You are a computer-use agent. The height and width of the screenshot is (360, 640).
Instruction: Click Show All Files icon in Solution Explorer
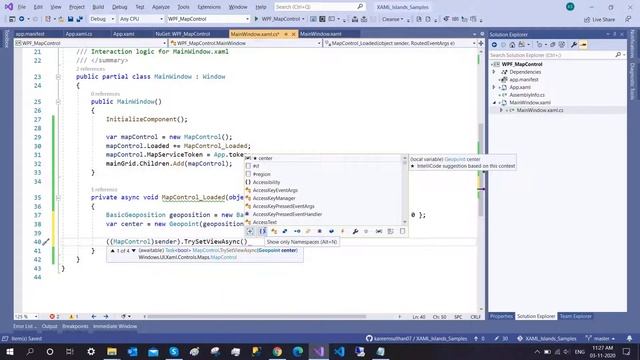click(x=562, y=44)
